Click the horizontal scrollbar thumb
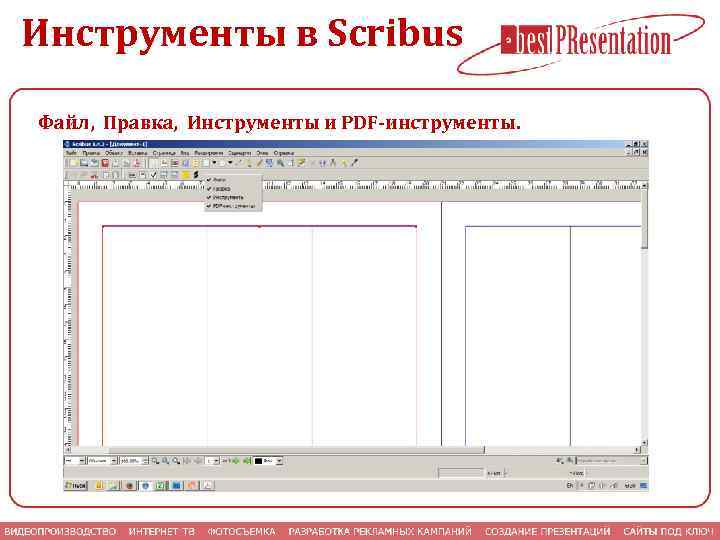The width and height of the screenshot is (720, 540). coord(297,450)
